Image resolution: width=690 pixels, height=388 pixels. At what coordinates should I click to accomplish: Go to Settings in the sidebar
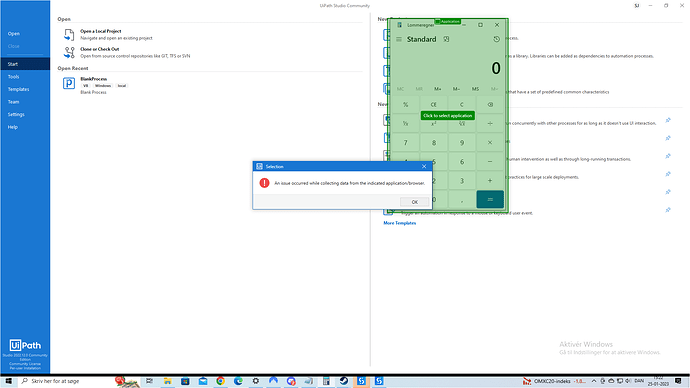tap(16, 114)
